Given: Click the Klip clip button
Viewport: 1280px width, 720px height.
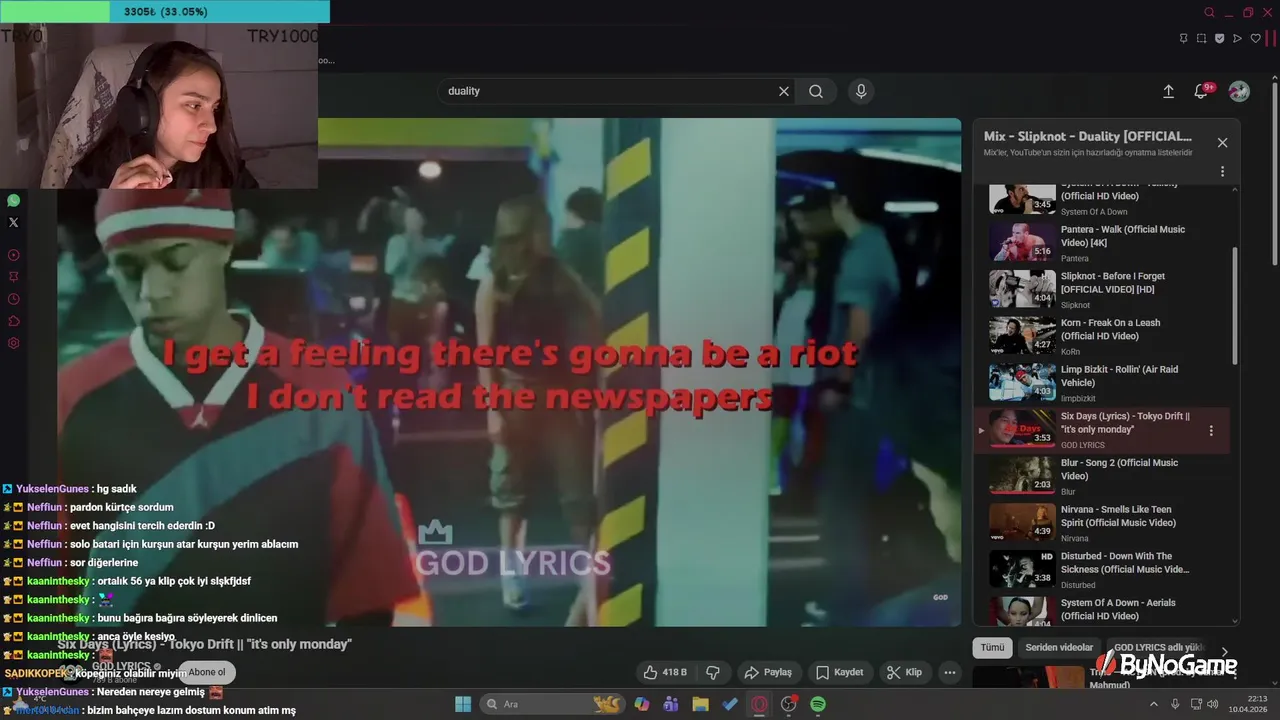Looking at the screenshot, I should (904, 672).
